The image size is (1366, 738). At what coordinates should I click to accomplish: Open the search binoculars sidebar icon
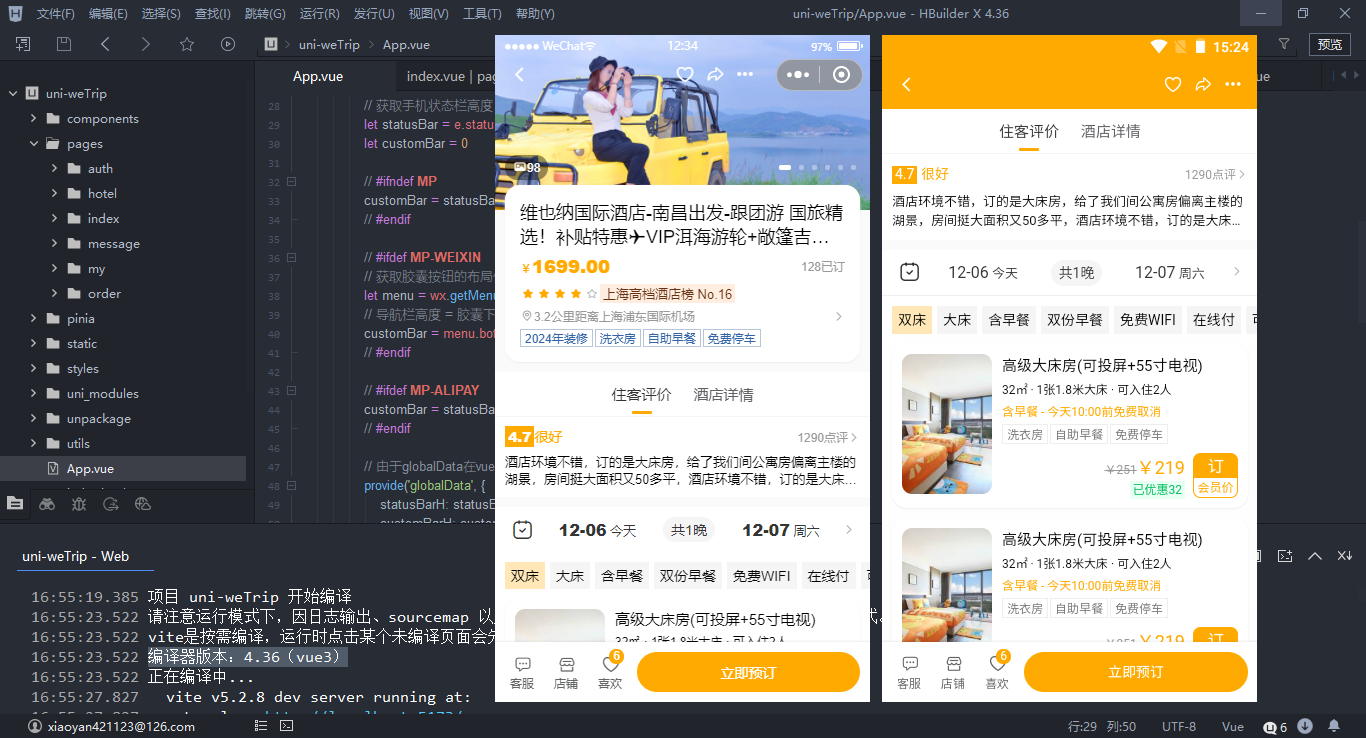point(47,504)
